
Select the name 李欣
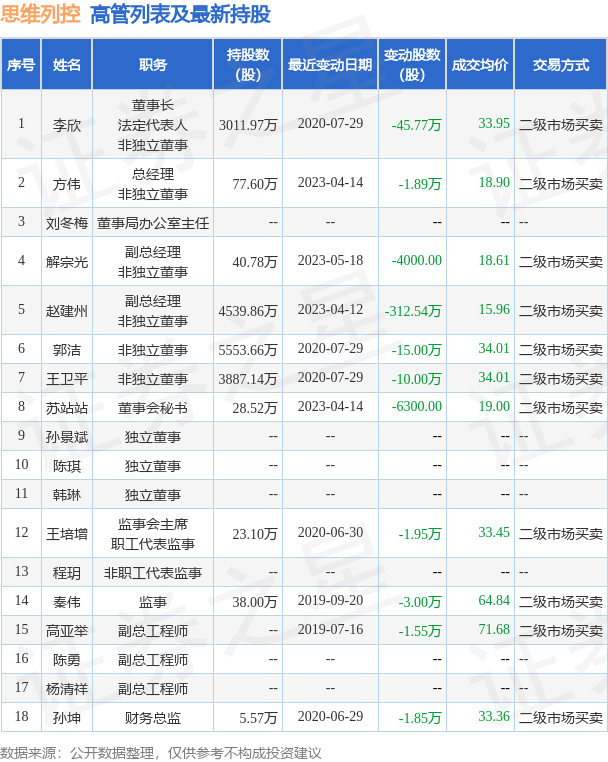point(67,125)
